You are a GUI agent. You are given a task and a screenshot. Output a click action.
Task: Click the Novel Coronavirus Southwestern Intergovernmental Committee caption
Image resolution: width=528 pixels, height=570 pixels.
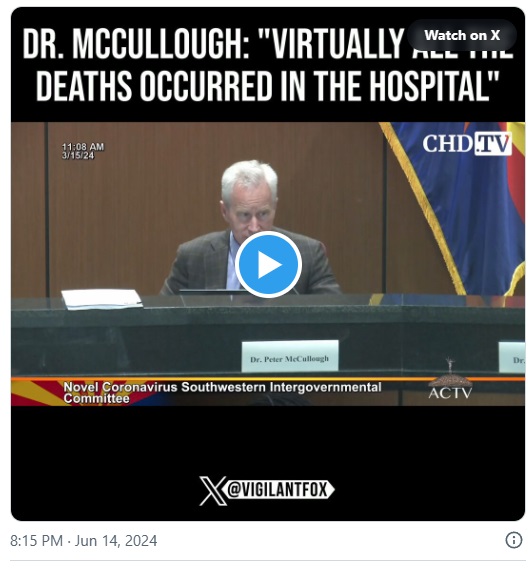tap(222, 393)
